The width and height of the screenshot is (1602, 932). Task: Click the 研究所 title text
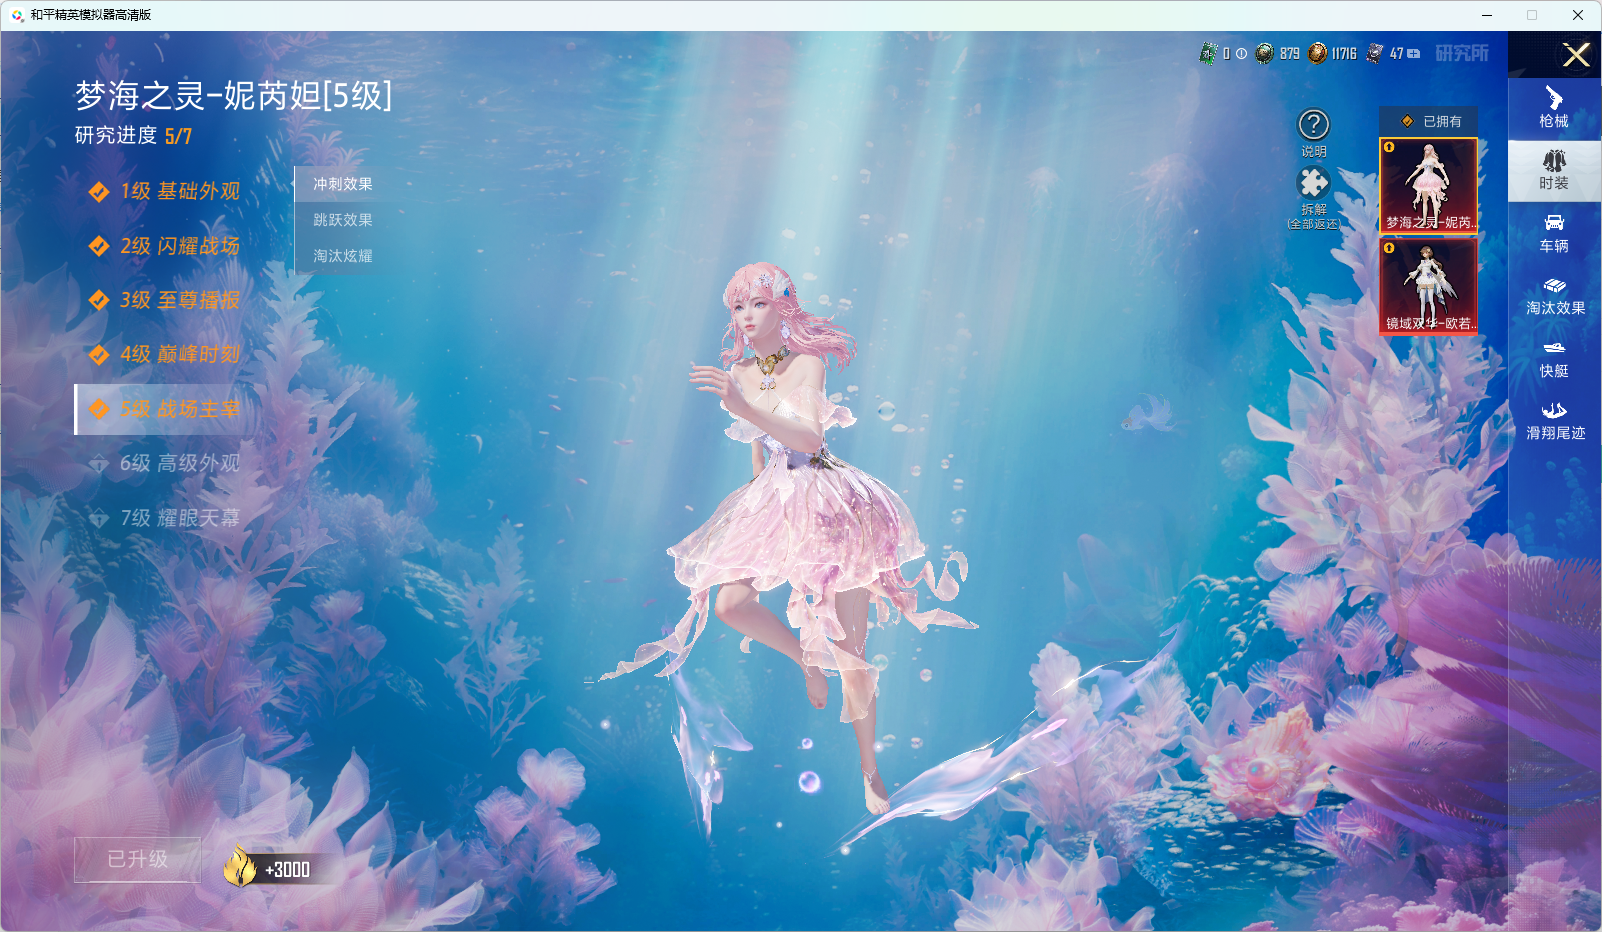(1462, 53)
